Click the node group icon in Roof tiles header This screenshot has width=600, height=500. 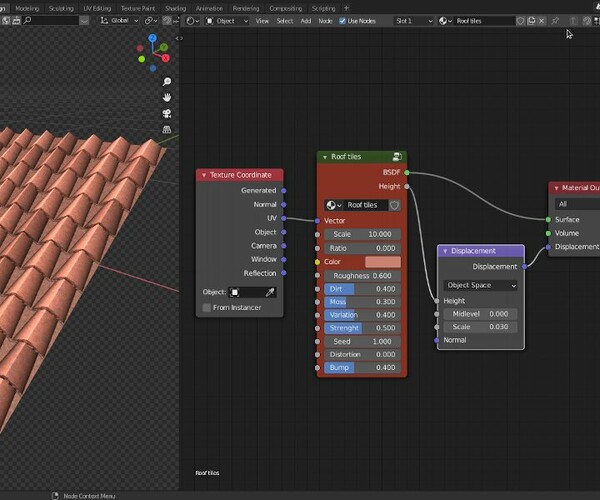(398, 157)
